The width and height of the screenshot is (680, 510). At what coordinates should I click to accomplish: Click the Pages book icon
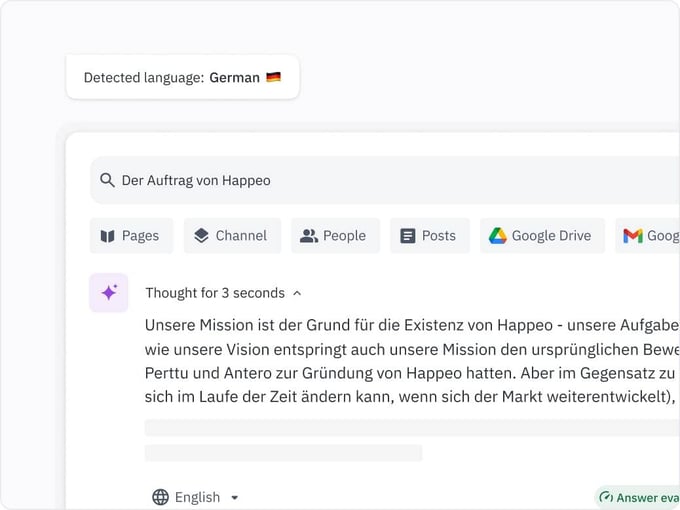108,236
